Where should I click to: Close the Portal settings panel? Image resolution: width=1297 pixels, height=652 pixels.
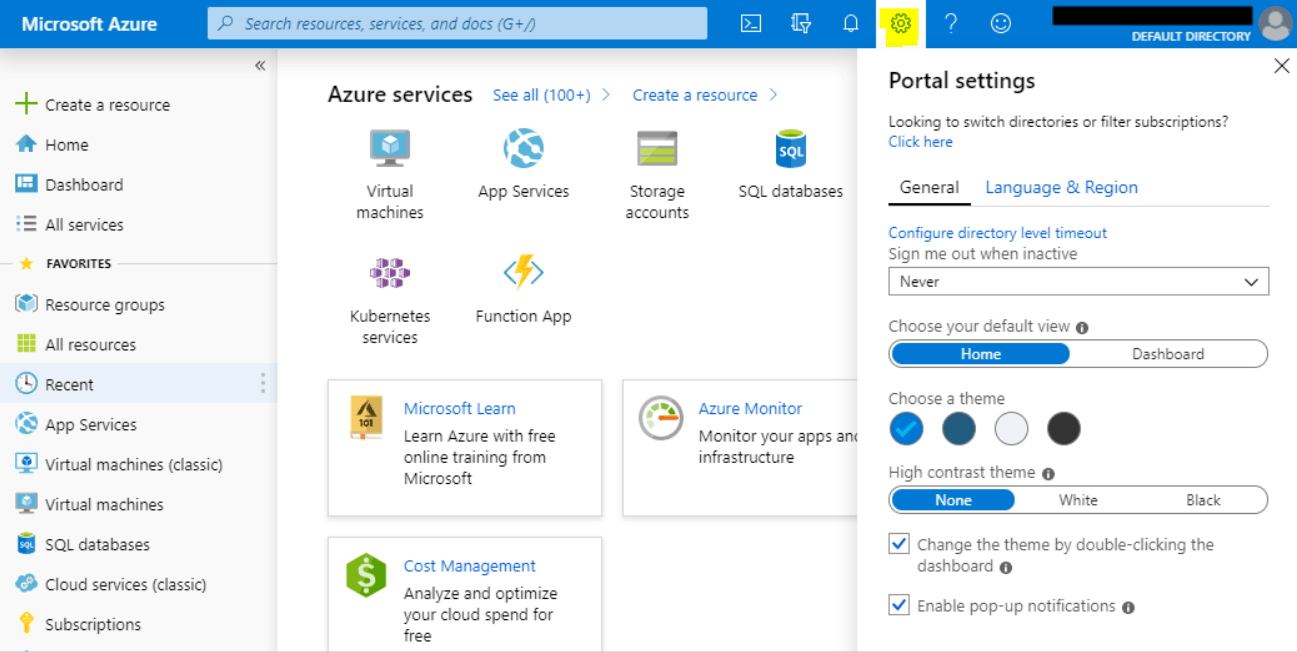coord(1281,66)
